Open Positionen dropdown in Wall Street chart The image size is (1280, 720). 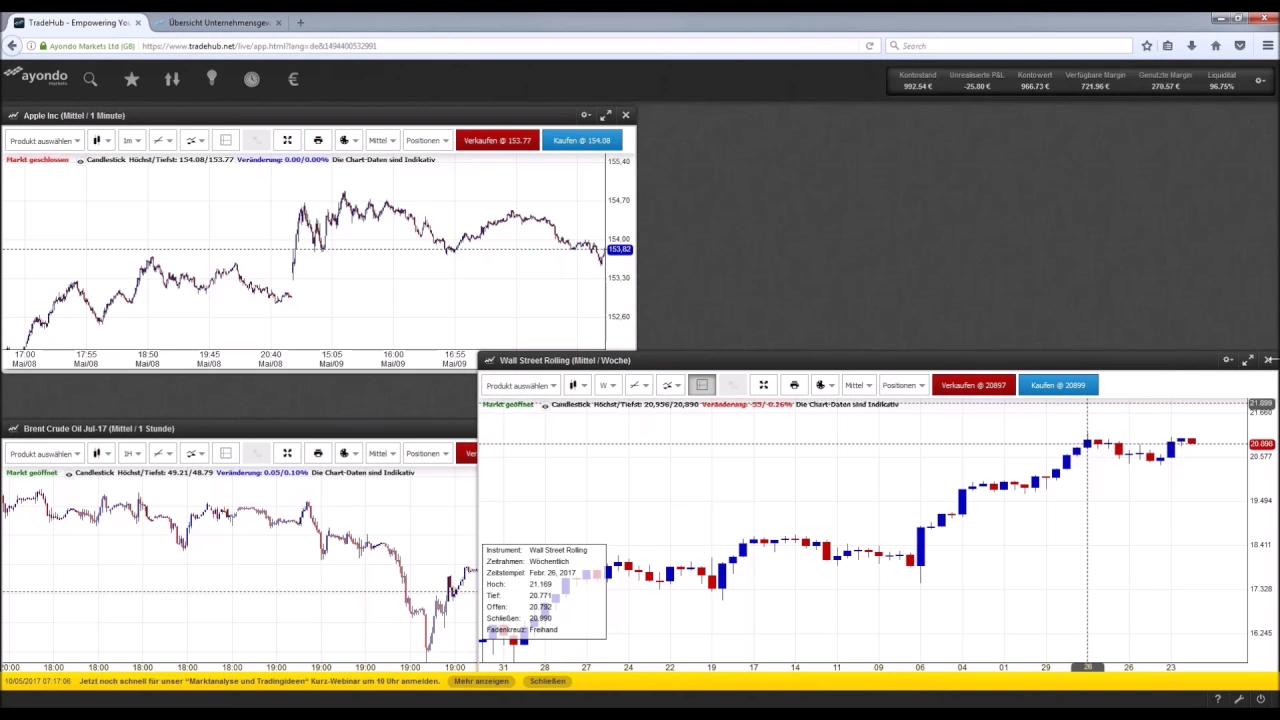pos(903,385)
